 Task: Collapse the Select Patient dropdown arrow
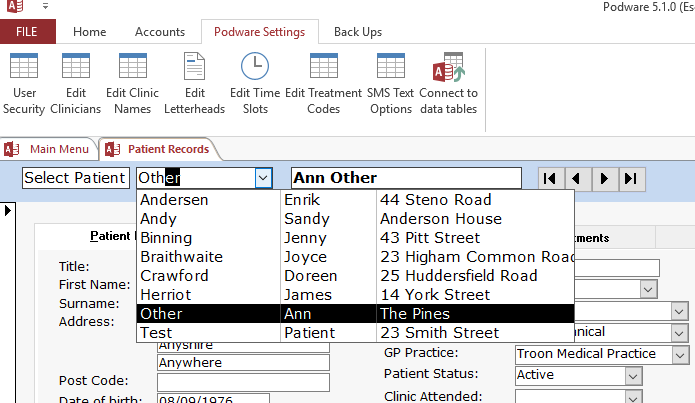(262, 178)
